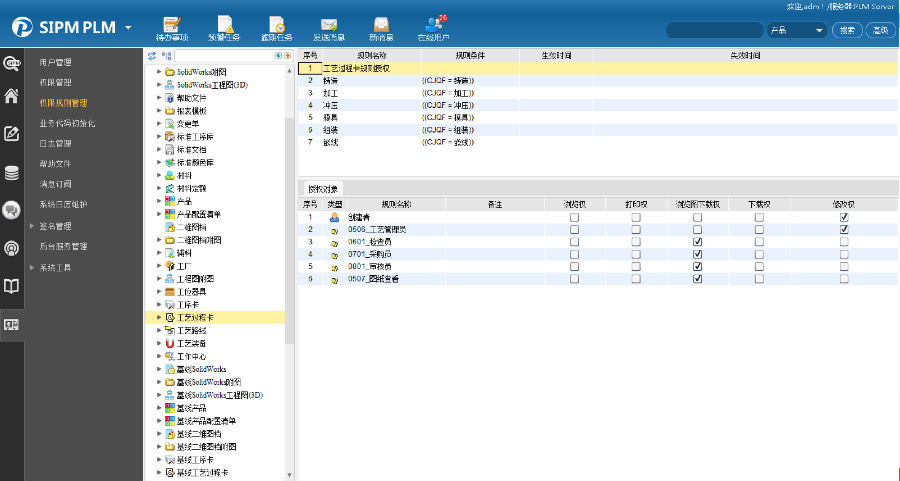Image resolution: width=900 pixels, height=481 pixels.
Task: Expand the 签名管理 sidebar group
Action: pyautogui.click(x=32, y=226)
